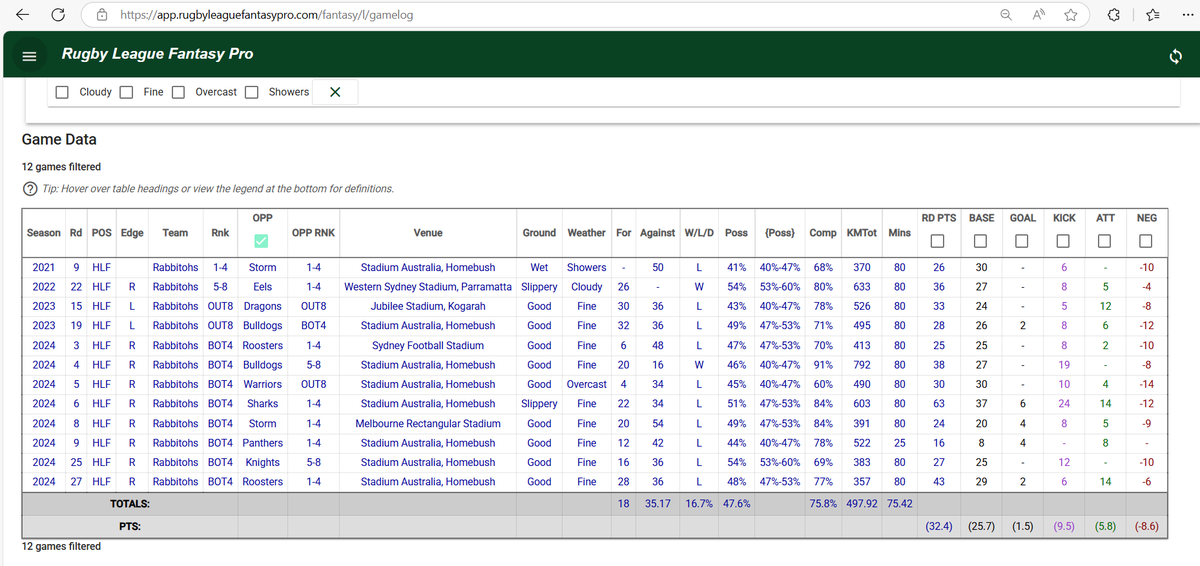1200x566 pixels.
Task: Click the 497.92 KMTot total
Action: pyautogui.click(x=860, y=504)
